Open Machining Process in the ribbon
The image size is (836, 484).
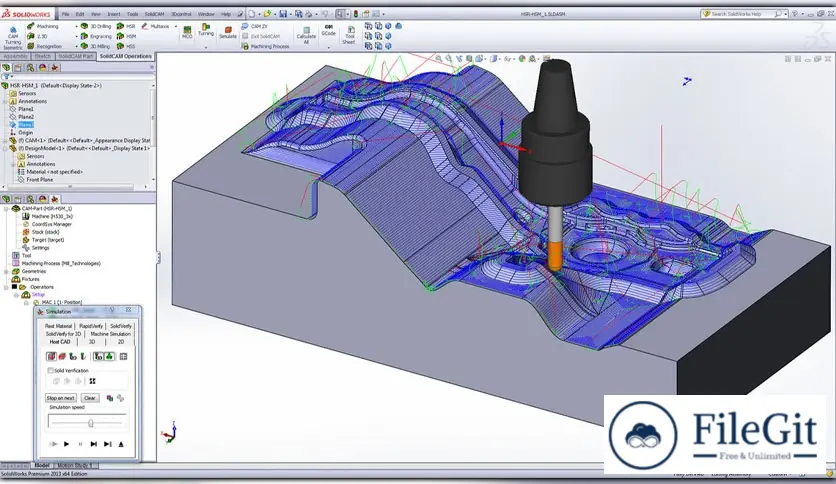tap(265, 46)
